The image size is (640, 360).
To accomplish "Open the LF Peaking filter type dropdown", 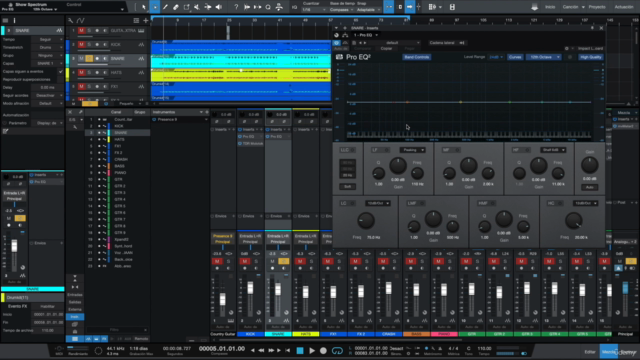I will [412, 150].
